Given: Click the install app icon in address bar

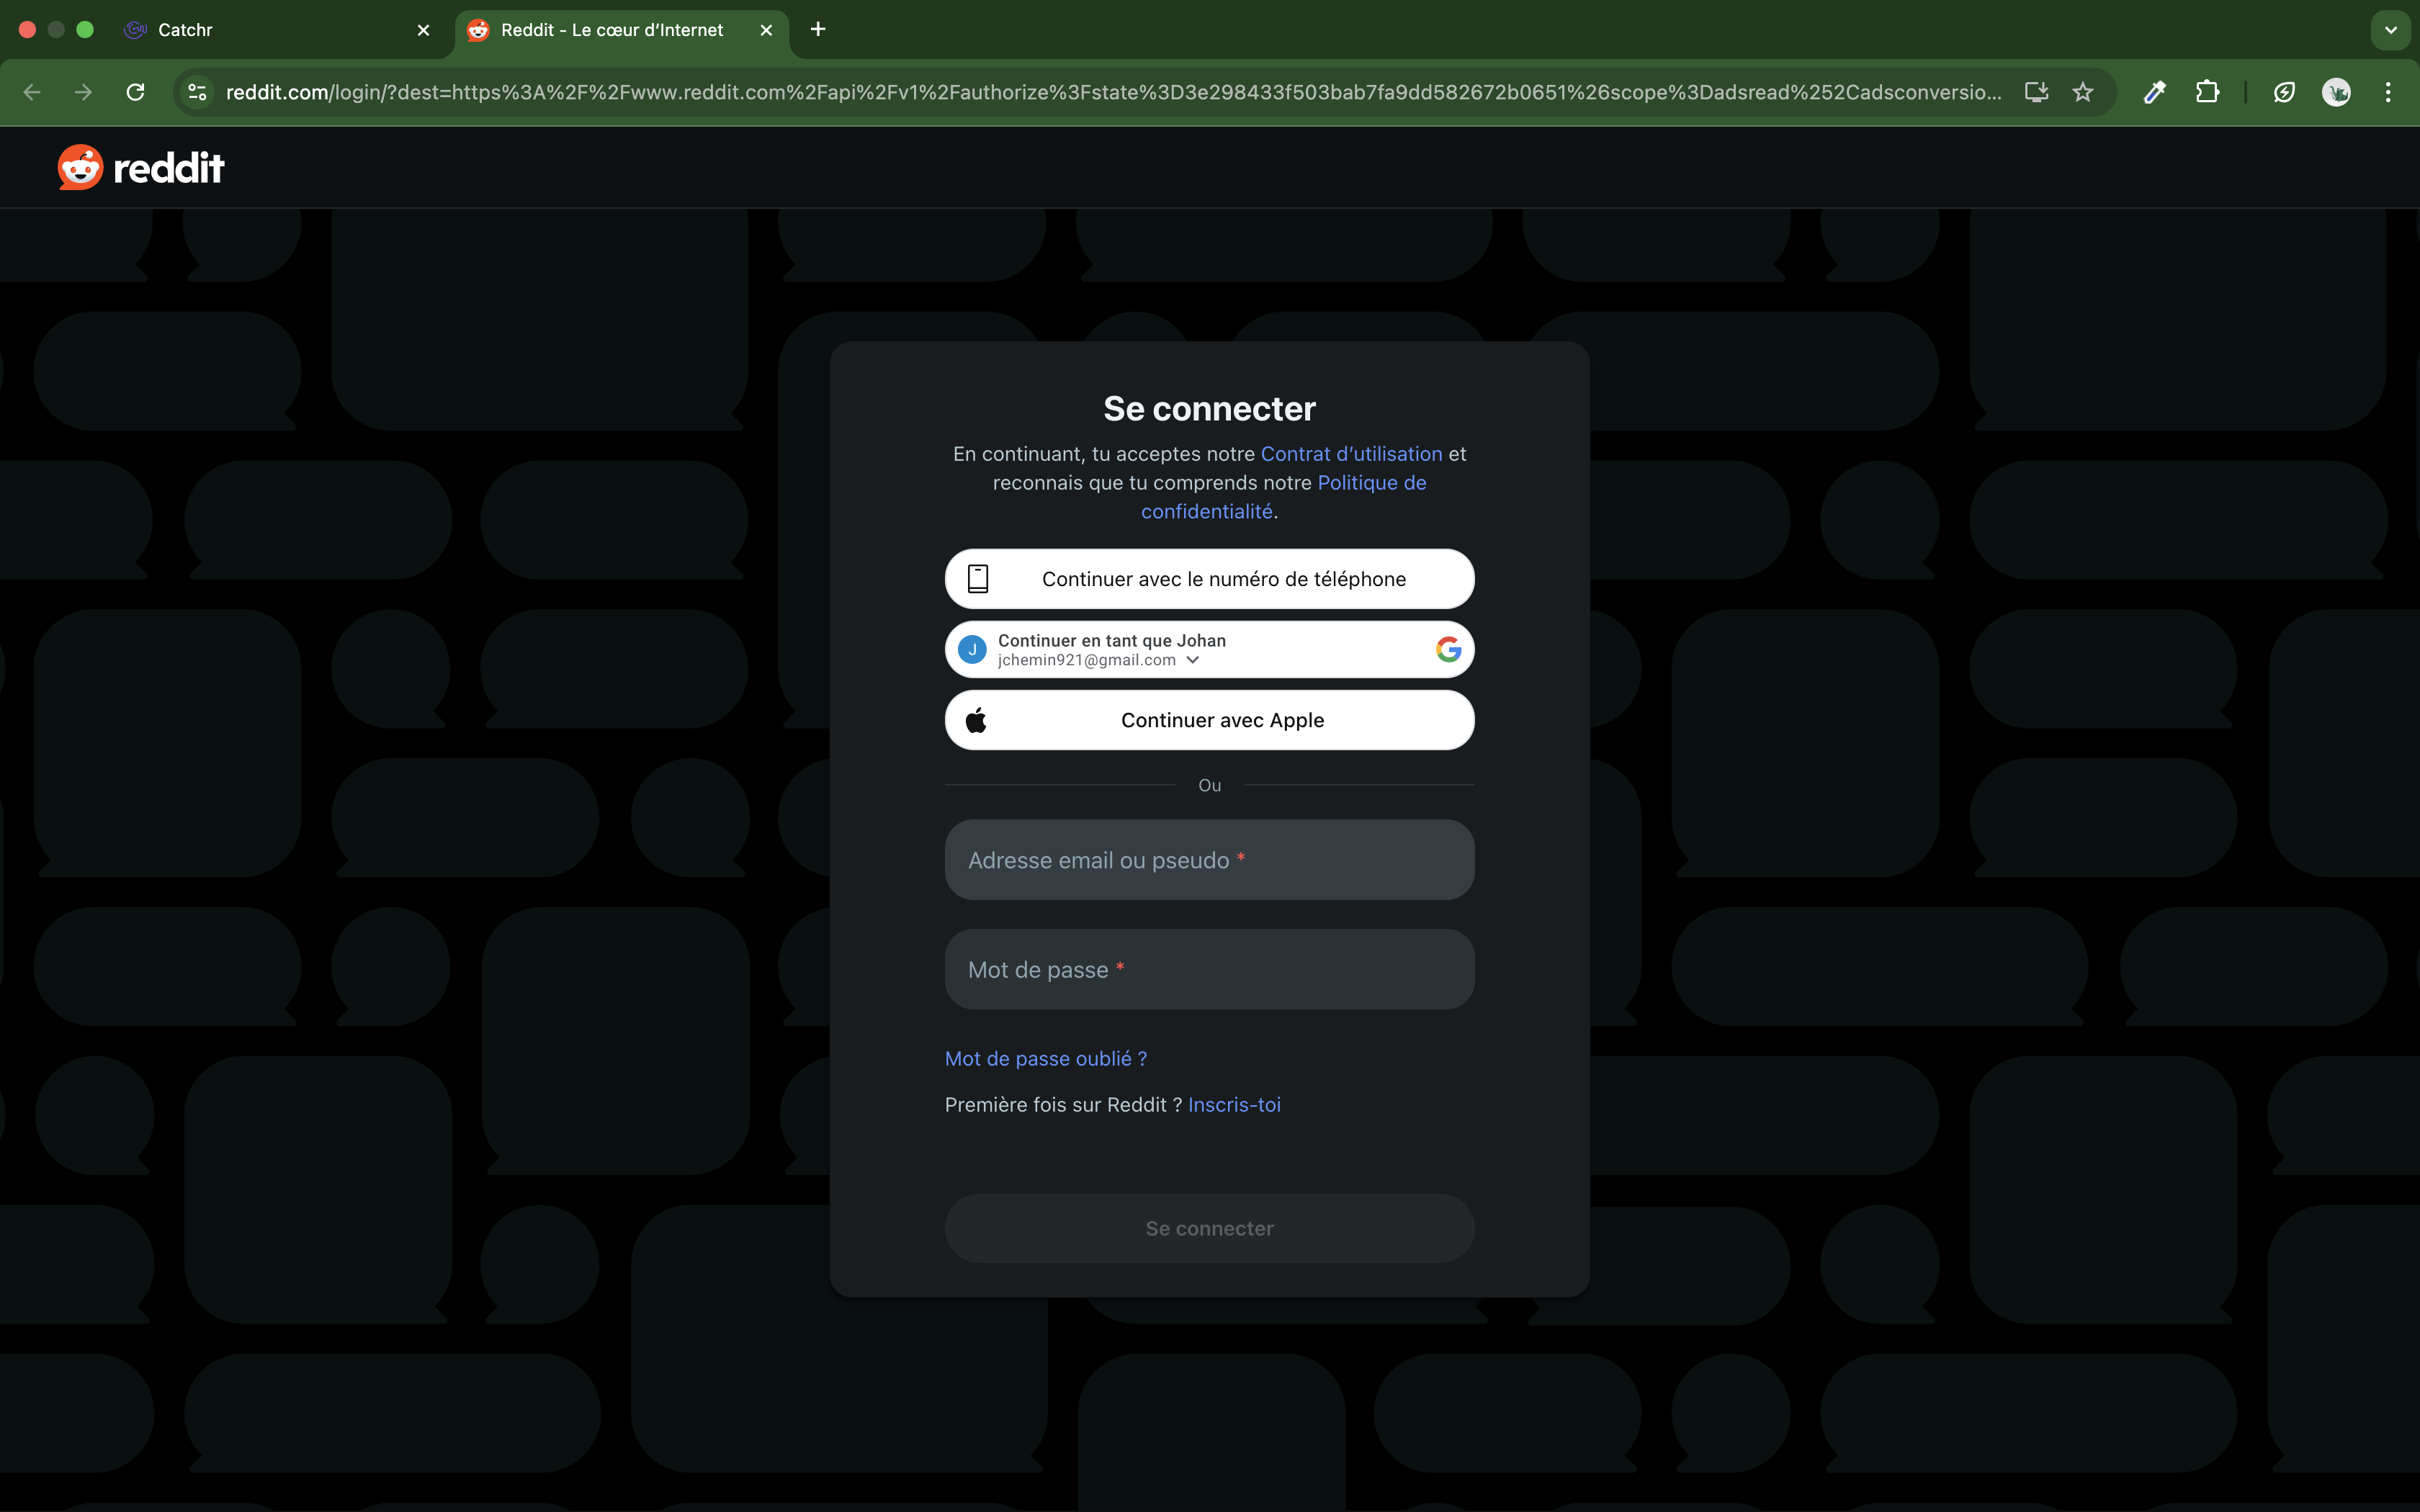Looking at the screenshot, I should (x=2036, y=92).
